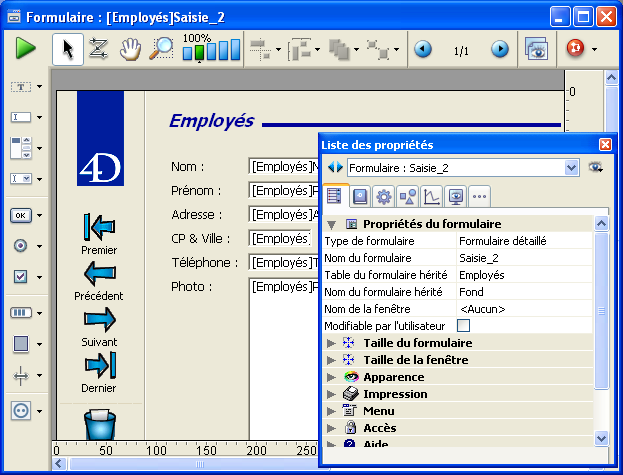The width and height of the screenshot is (623, 475).
Task: Select the magnifier zoom tool
Action: tap(160, 49)
